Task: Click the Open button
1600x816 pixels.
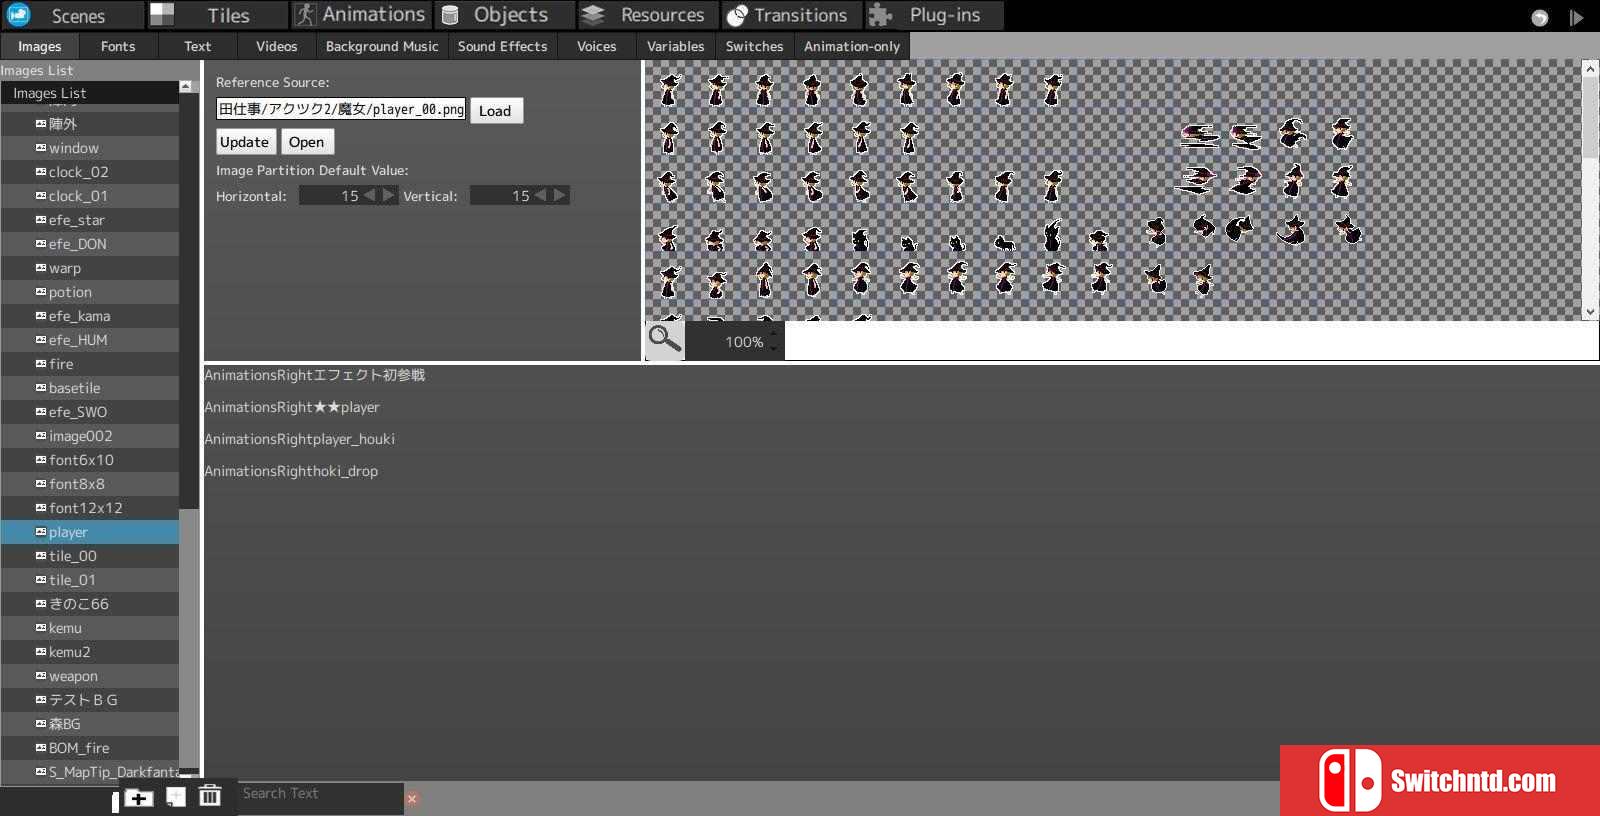Action: pyautogui.click(x=306, y=142)
